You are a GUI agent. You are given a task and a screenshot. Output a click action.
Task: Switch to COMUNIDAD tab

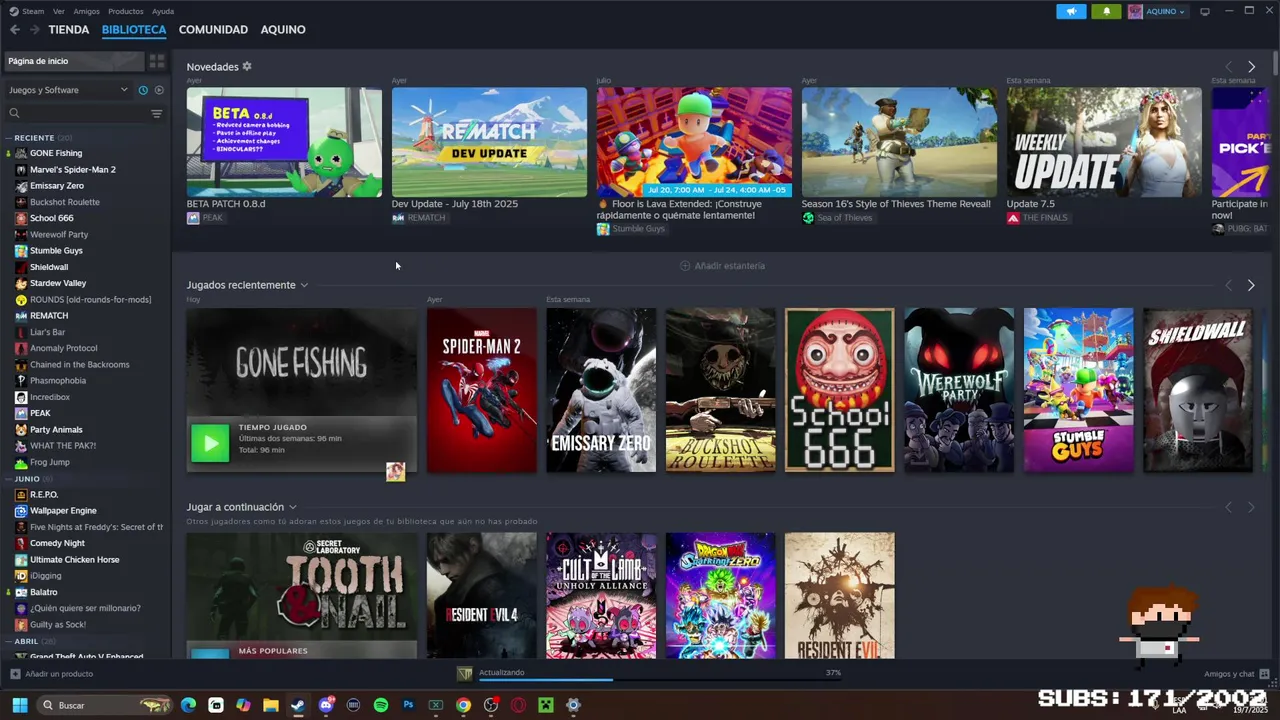[213, 30]
